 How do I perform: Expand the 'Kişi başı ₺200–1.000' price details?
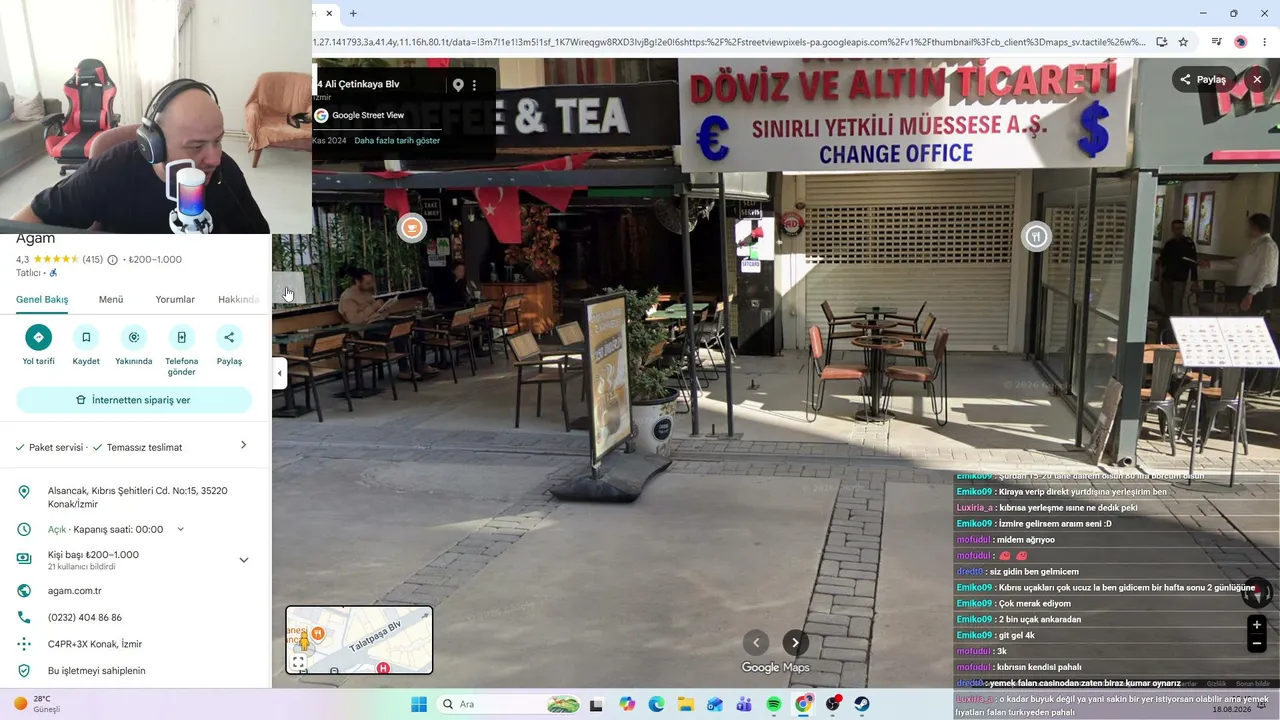pos(243,560)
